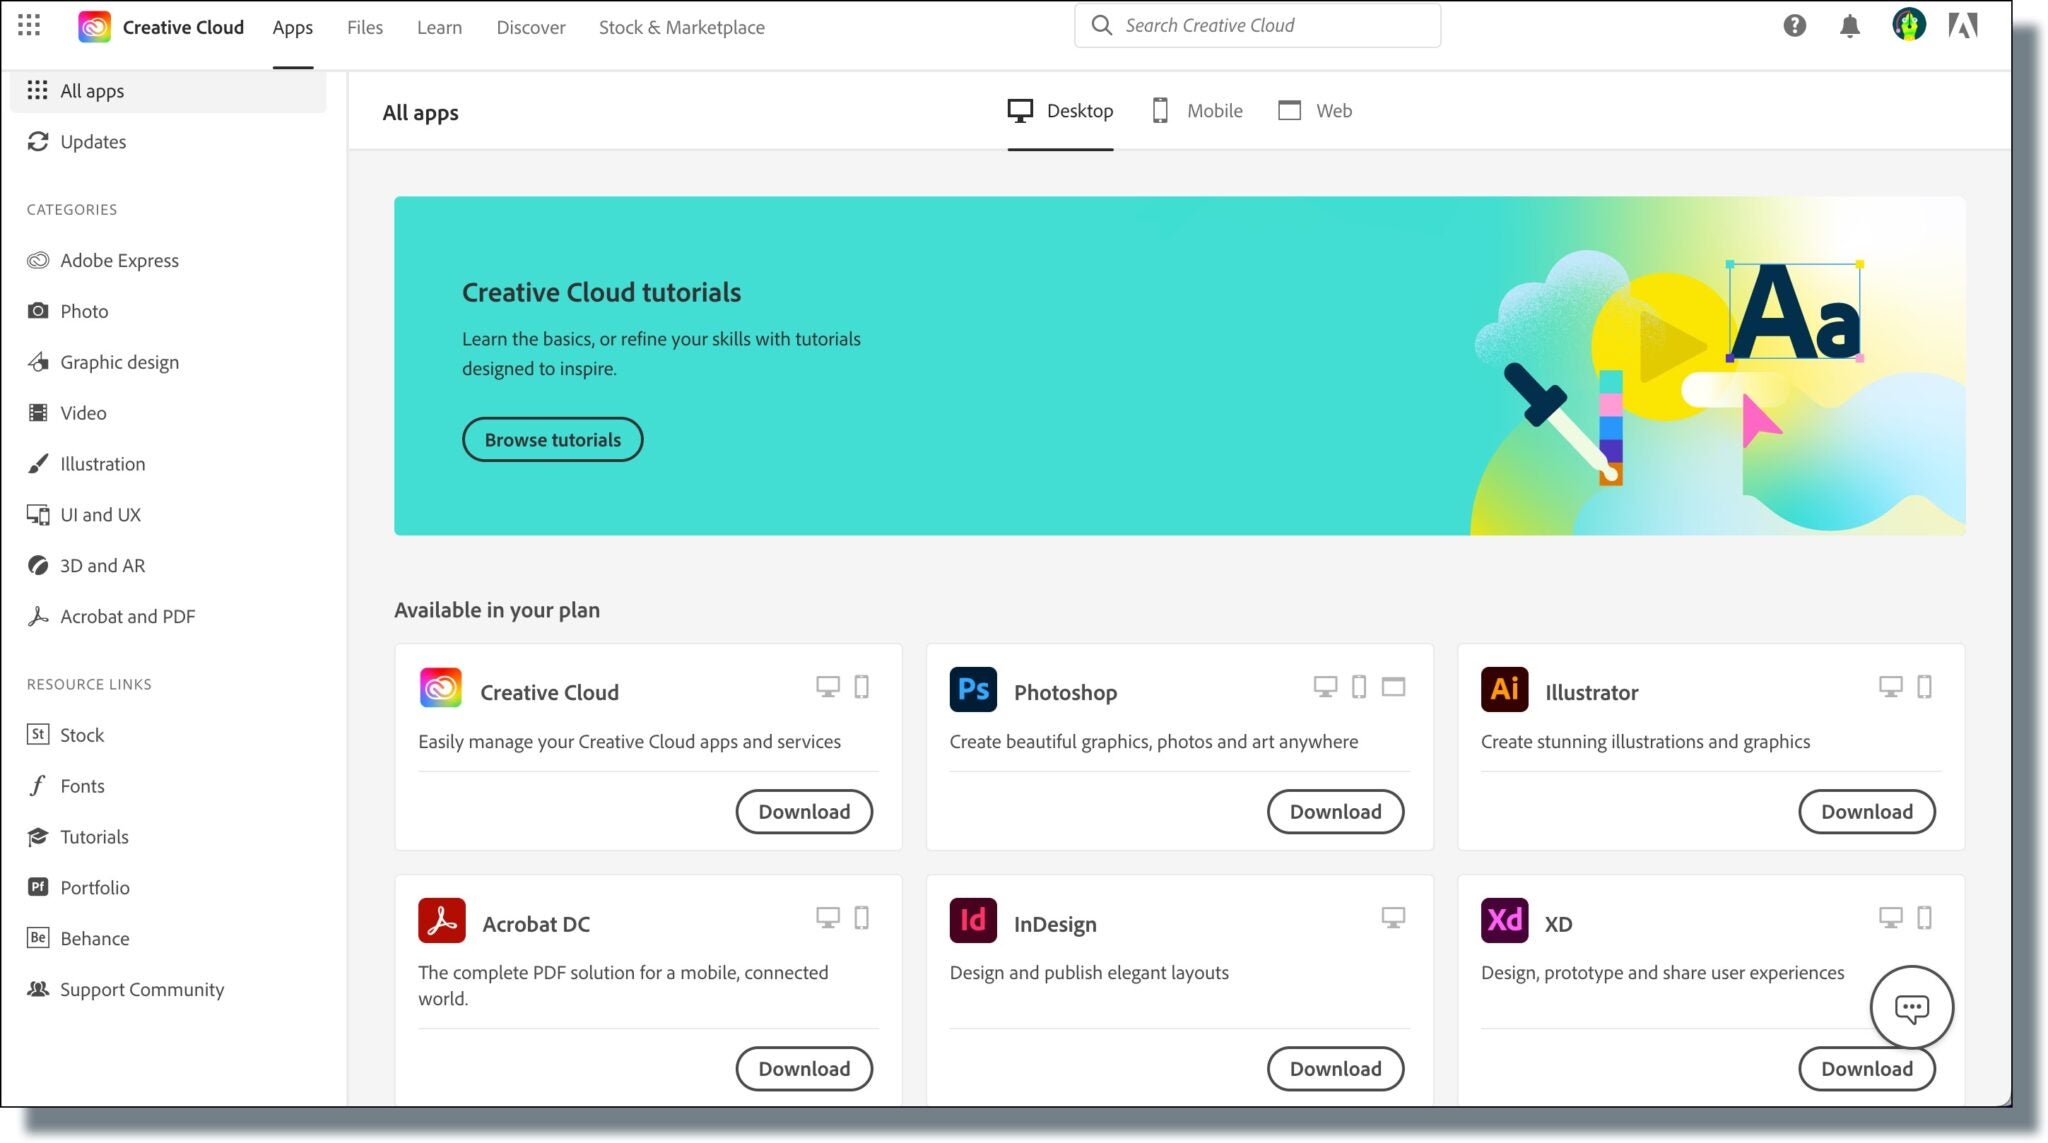
Task: Go to Stock & Marketplace
Action: pyautogui.click(x=681, y=27)
